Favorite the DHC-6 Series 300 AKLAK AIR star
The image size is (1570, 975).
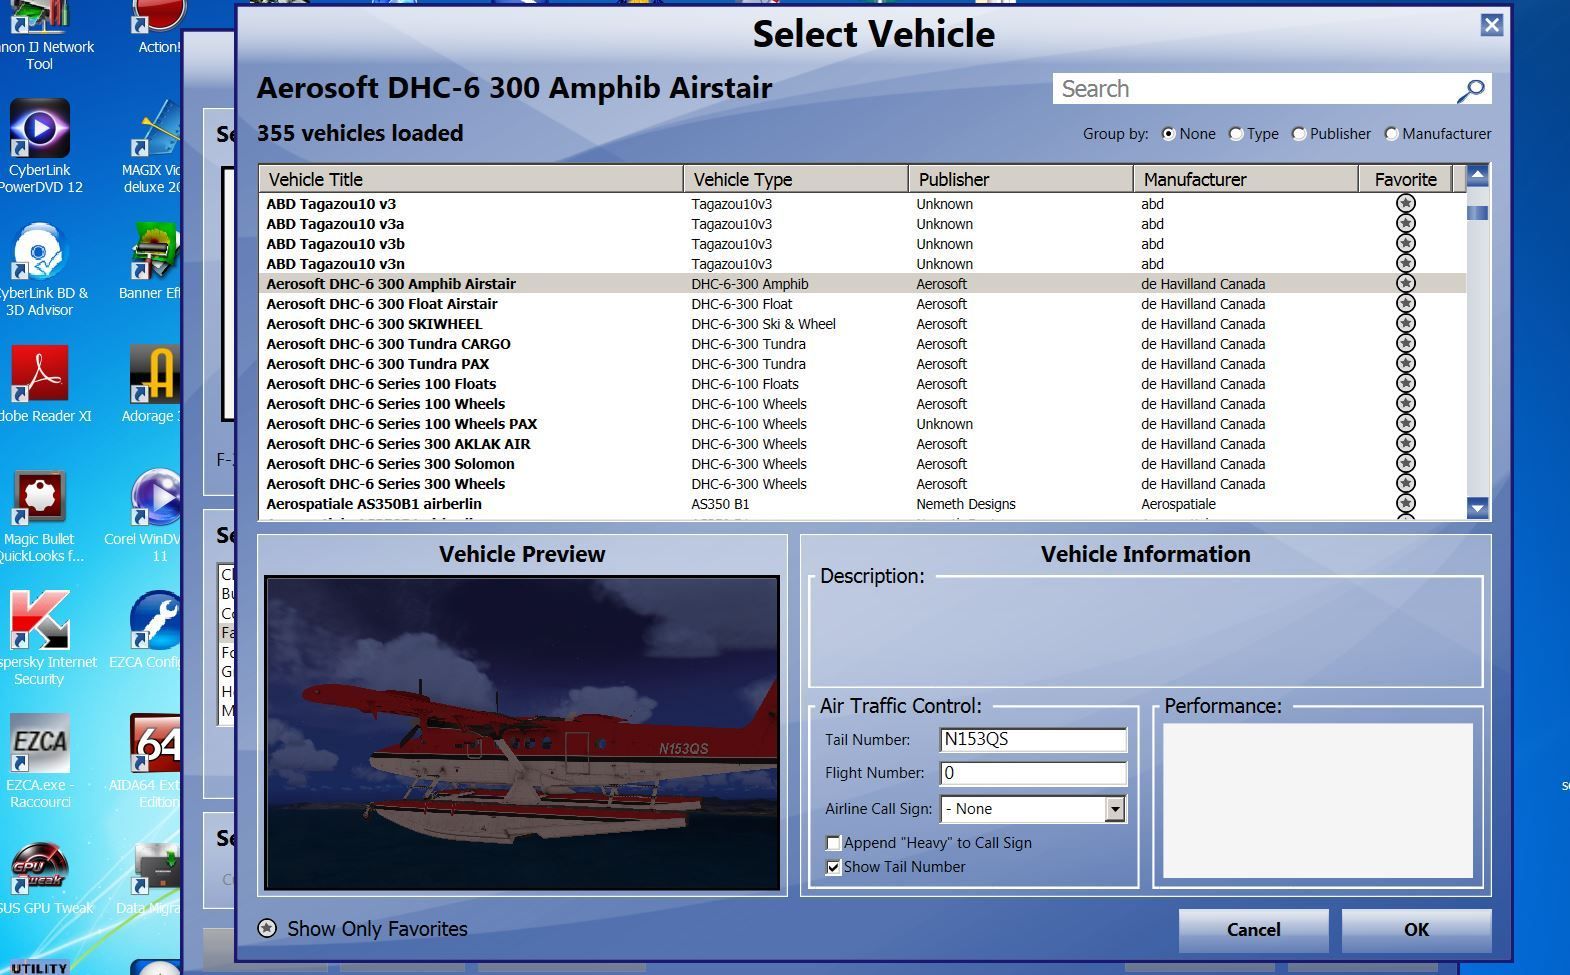(x=1405, y=443)
